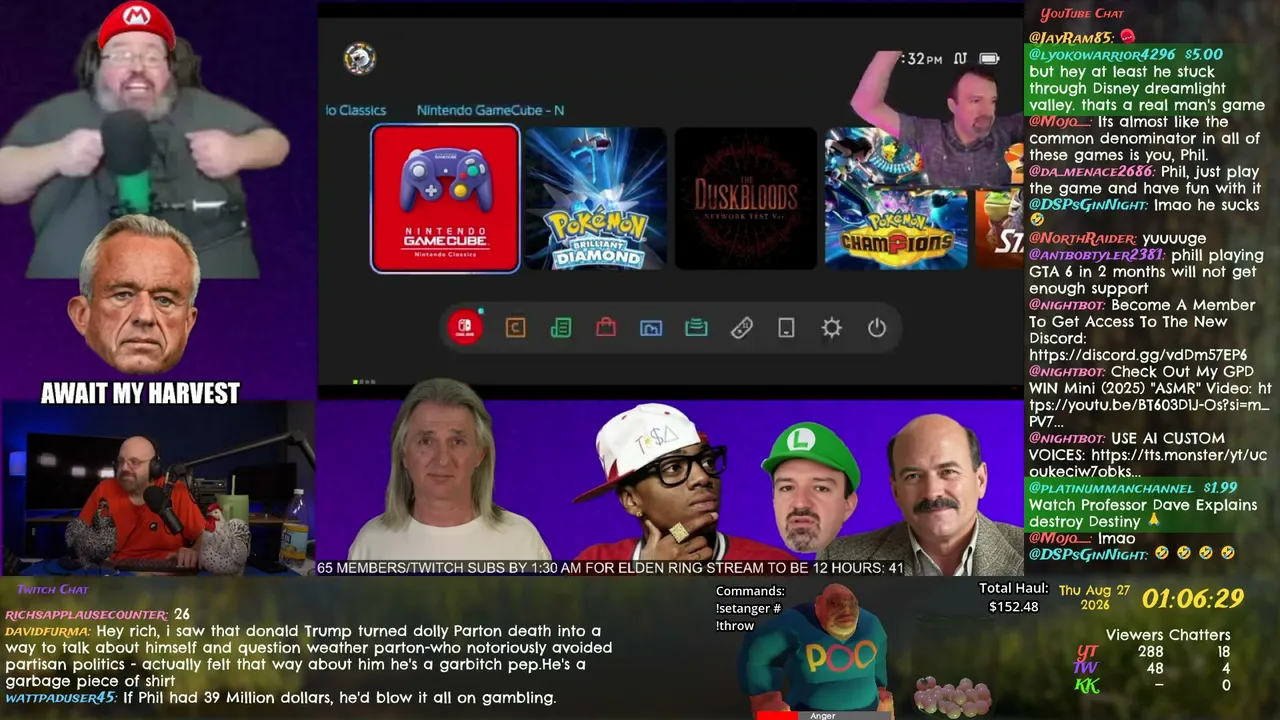Click the battery status icon
The width and height of the screenshot is (1280, 720).
click(x=989, y=59)
